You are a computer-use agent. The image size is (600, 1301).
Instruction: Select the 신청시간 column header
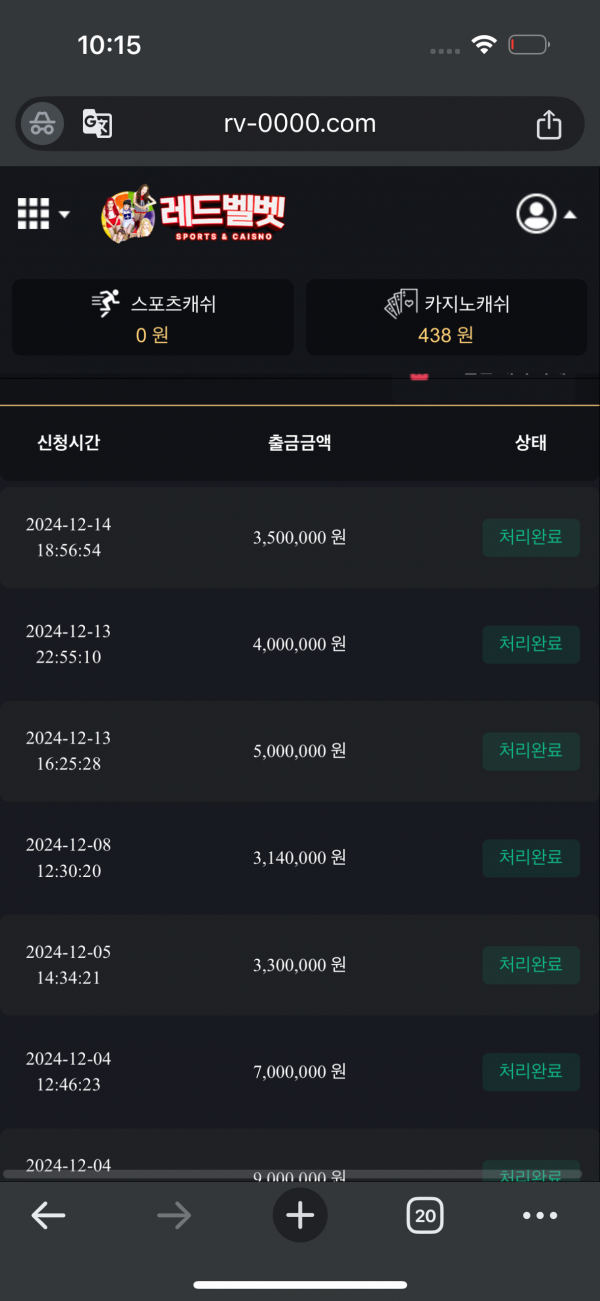click(68, 443)
